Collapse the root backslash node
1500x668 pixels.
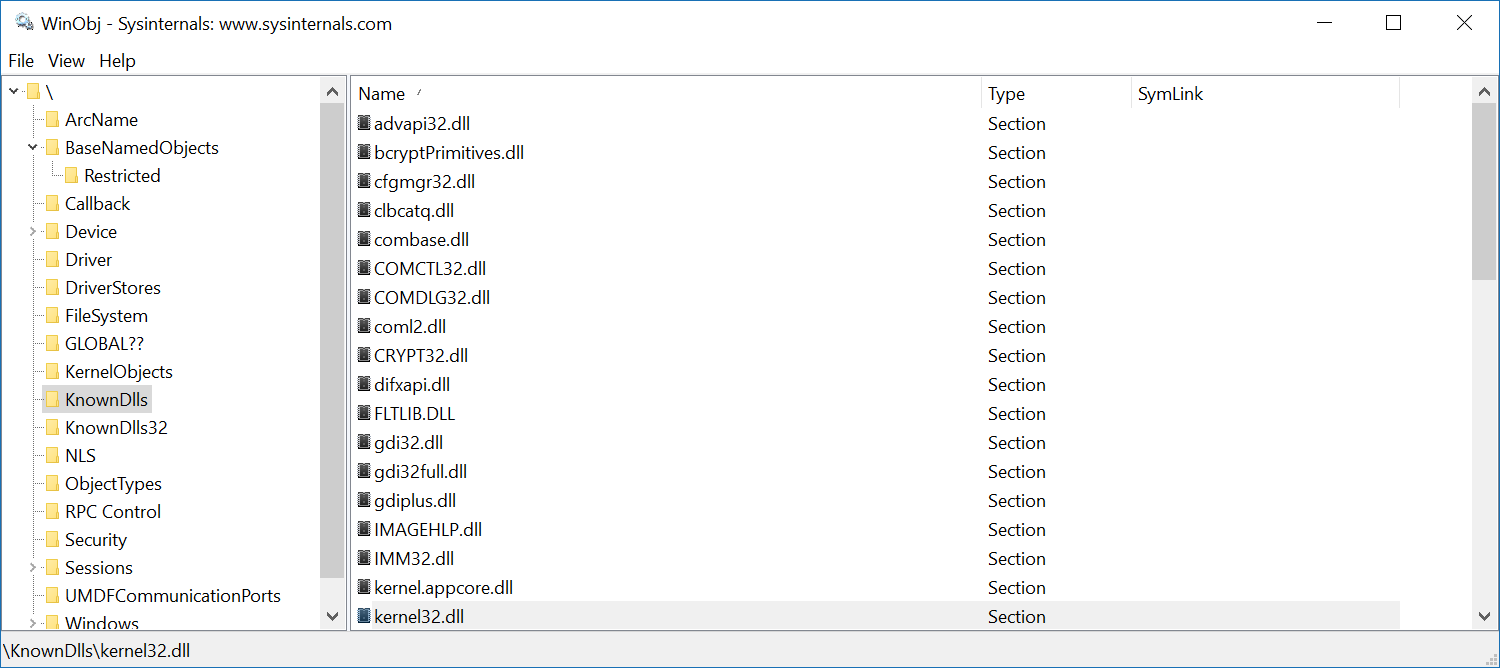[14, 92]
